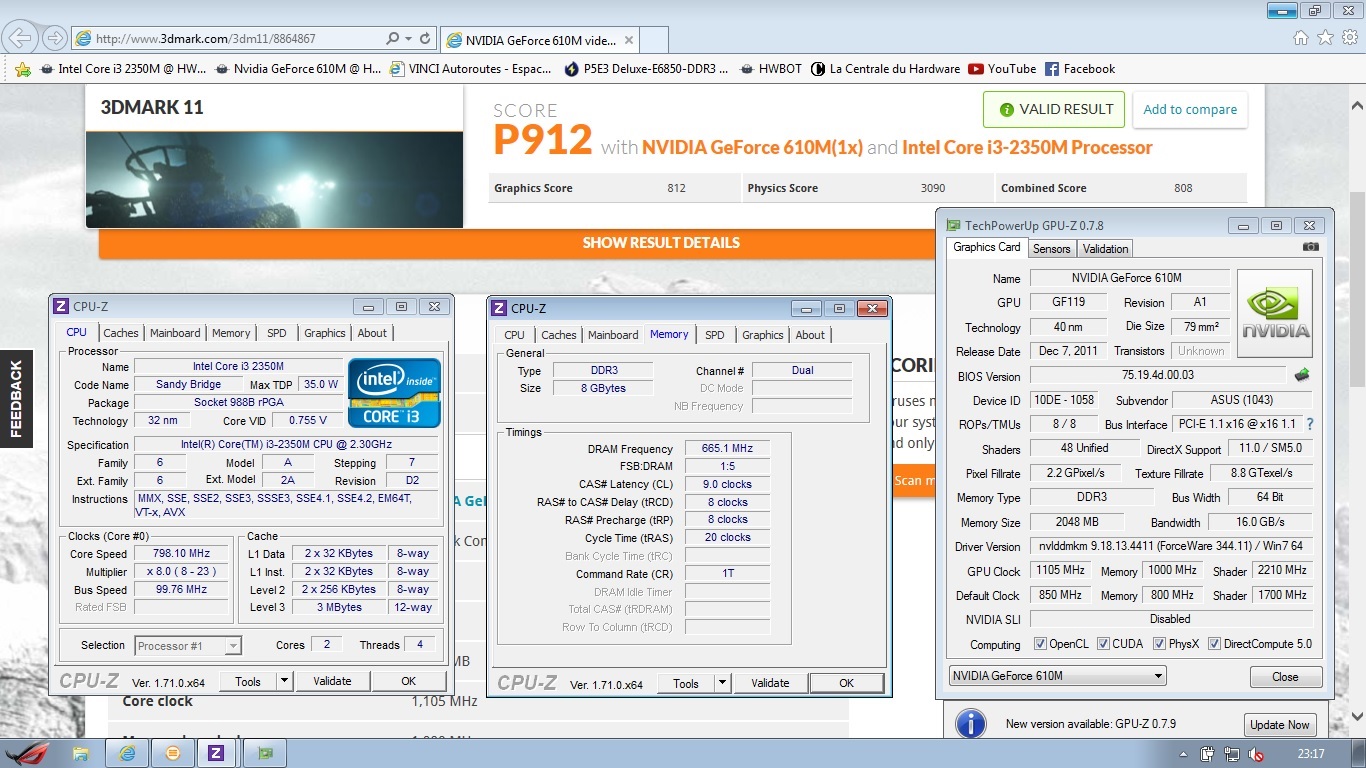Show hidden tray icons arrow
This screenshot has height=768, width=1366.
click(1182, 754)
